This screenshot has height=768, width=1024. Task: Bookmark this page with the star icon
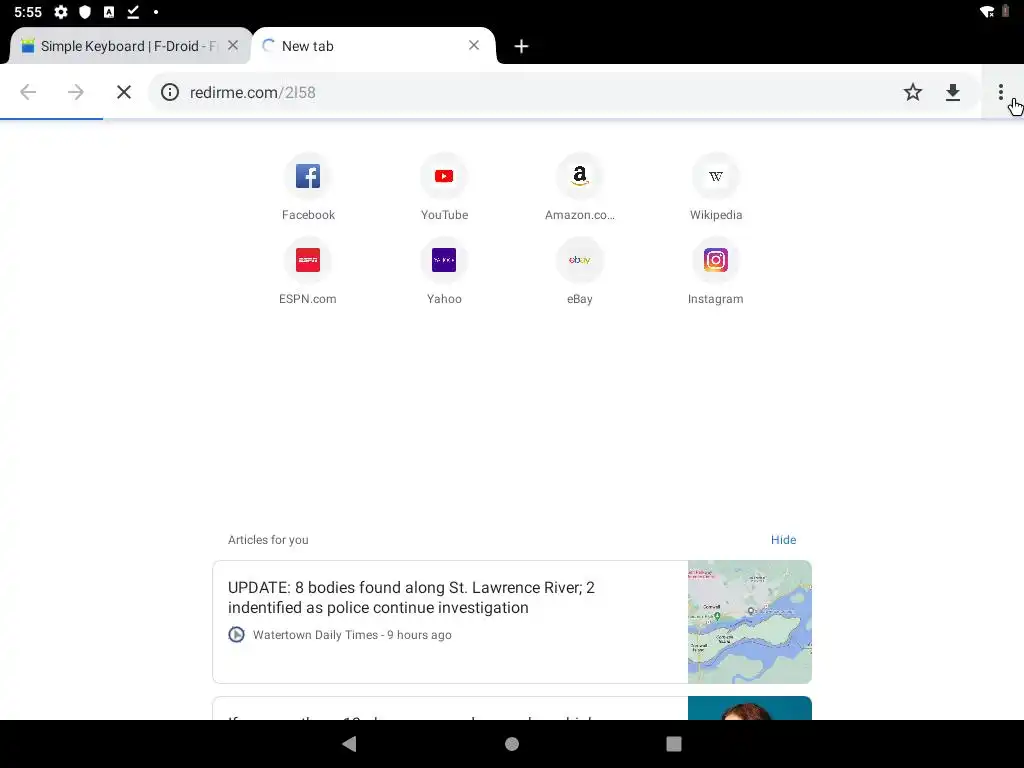click(912, 92)
